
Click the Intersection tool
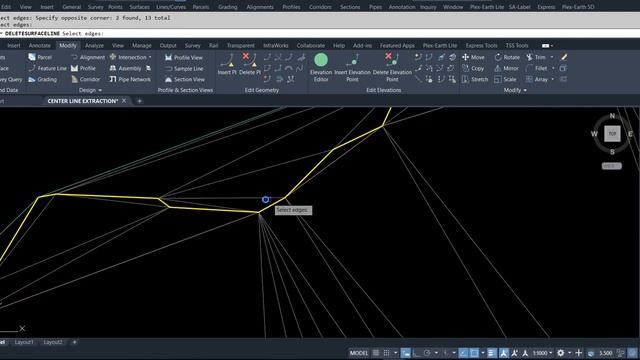click(128, 57)
